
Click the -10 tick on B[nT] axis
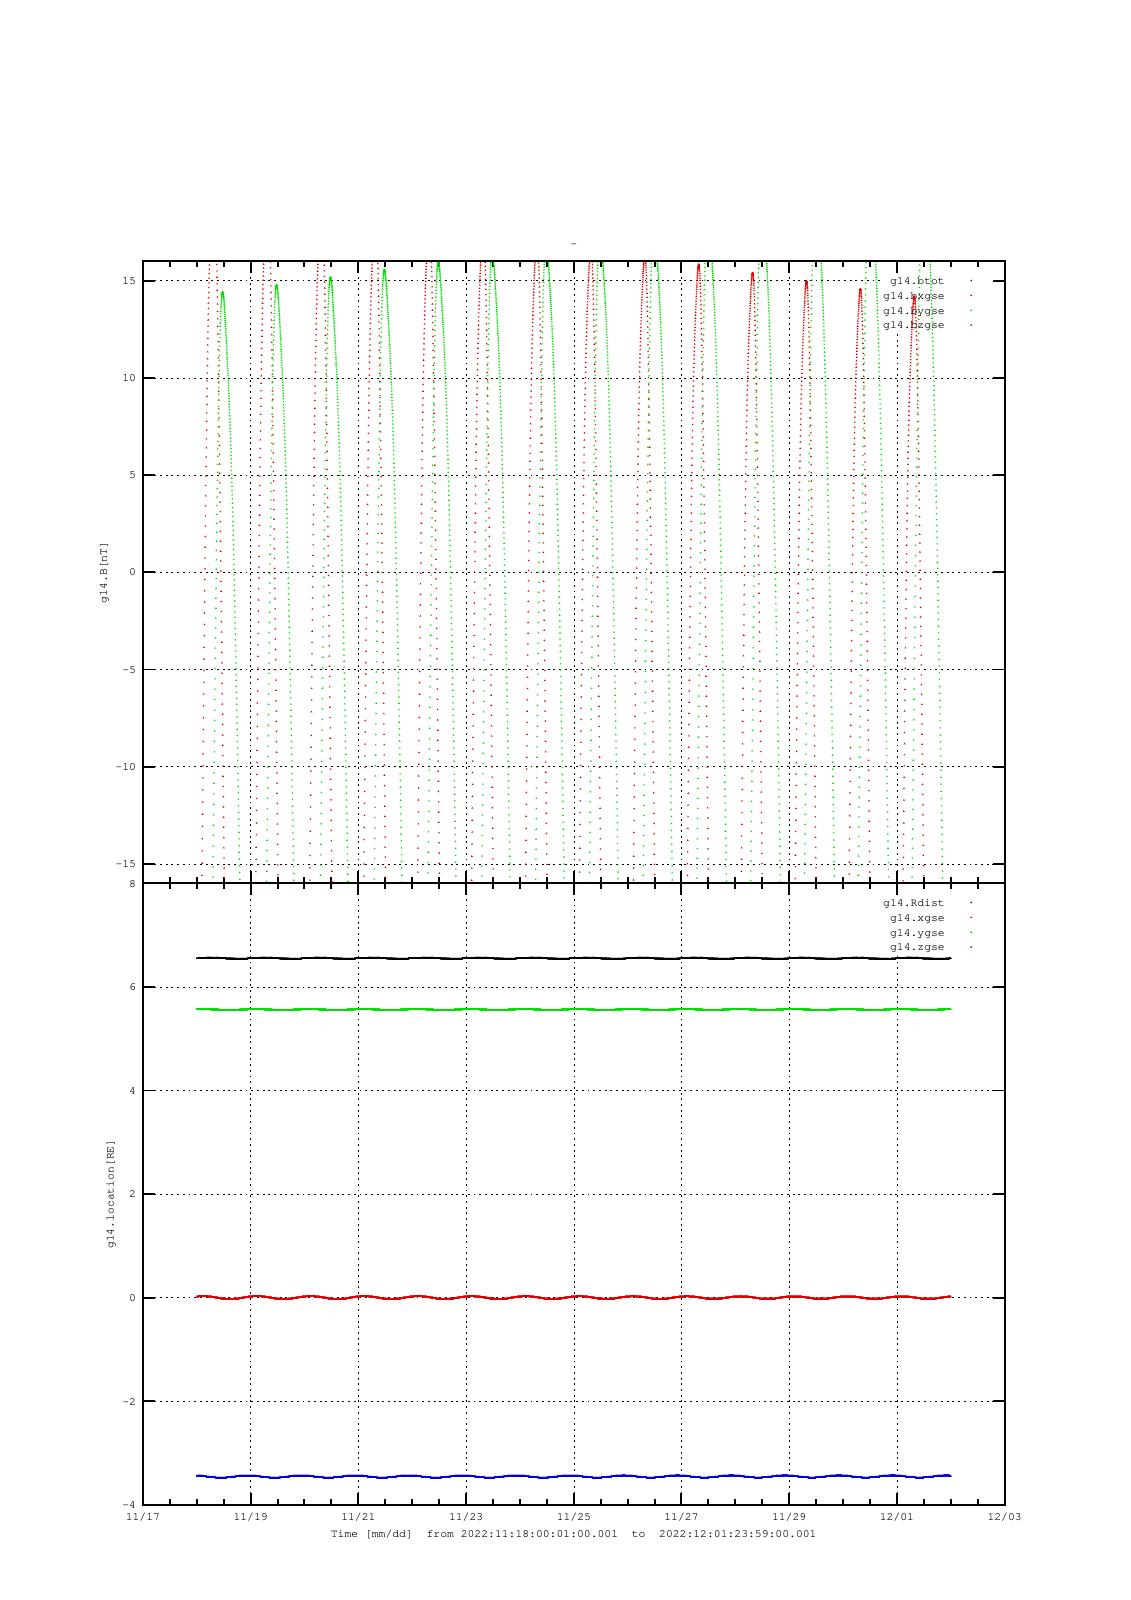[x=126, y=767]
